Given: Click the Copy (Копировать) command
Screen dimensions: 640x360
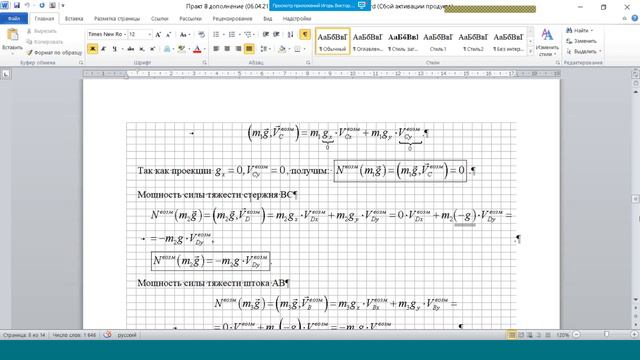Looking at the screenshot, I should pos(44,42).
